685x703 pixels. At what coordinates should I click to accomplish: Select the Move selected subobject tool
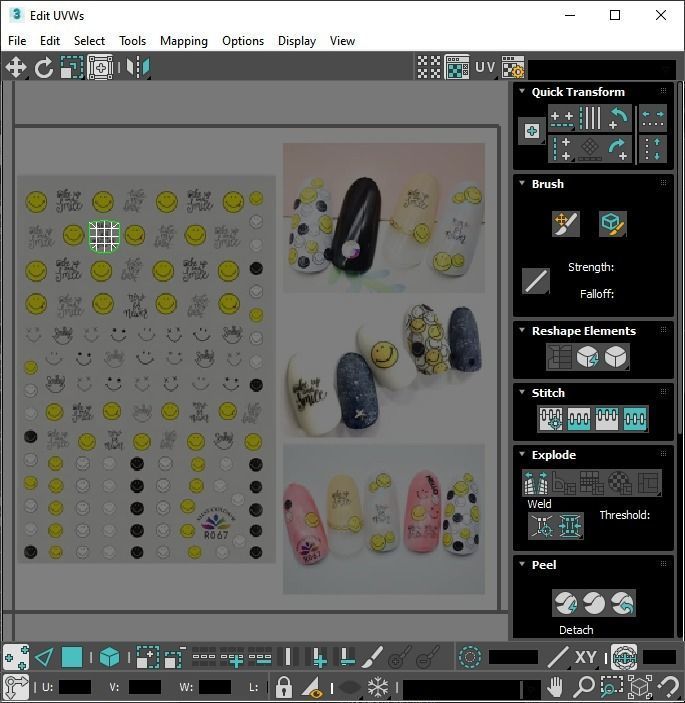[16, 68]
